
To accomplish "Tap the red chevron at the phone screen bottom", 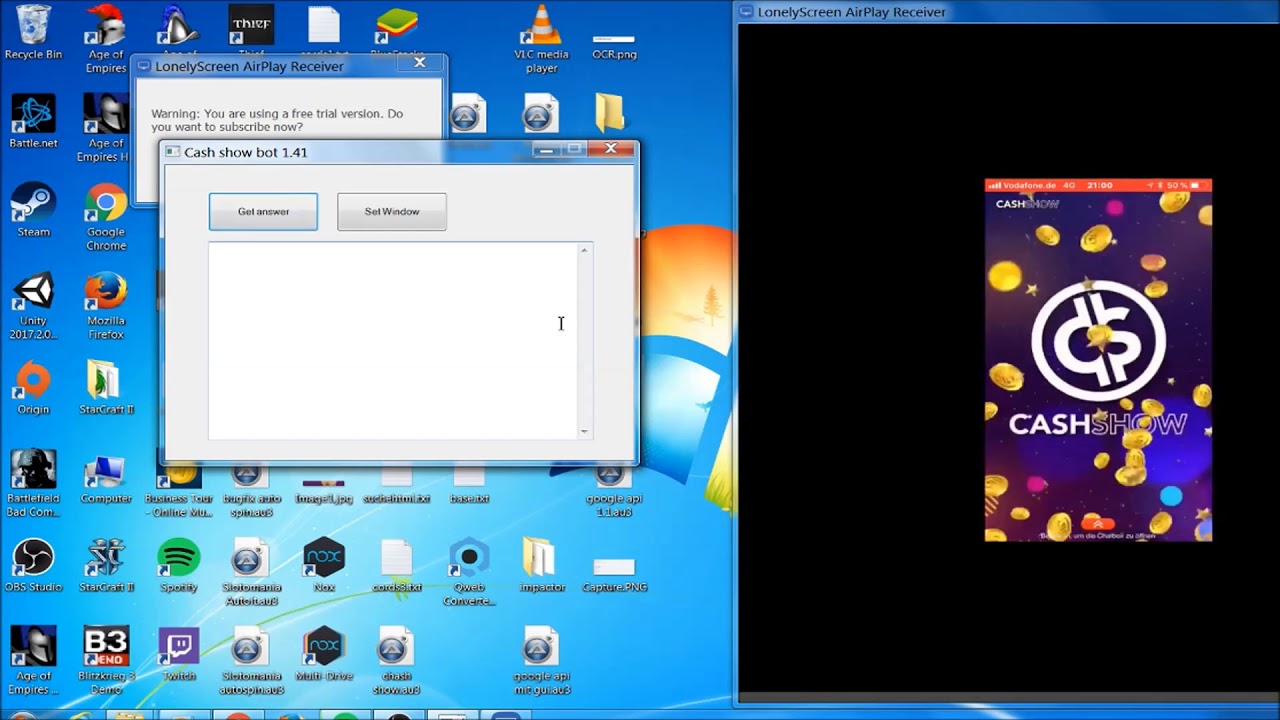I will tap(1097, 523).
